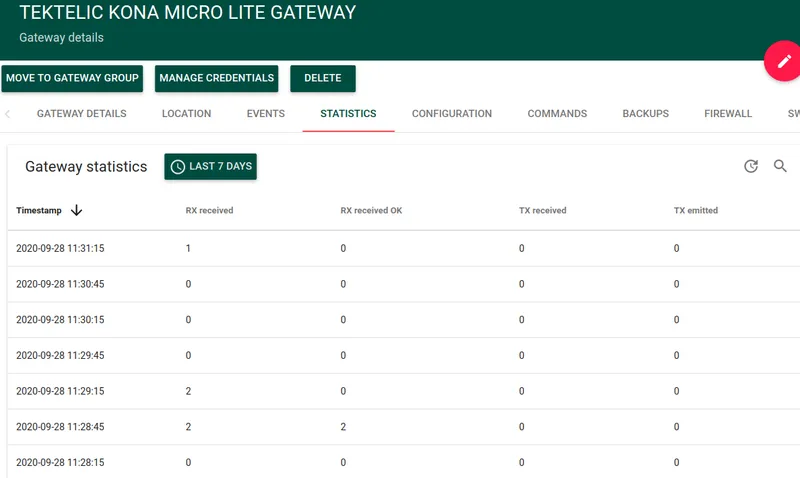Select row timestamp 2020-09-28 11:29:15
Image resolution: width=800 pixels, height=478 pixels.
coord(60,391)
